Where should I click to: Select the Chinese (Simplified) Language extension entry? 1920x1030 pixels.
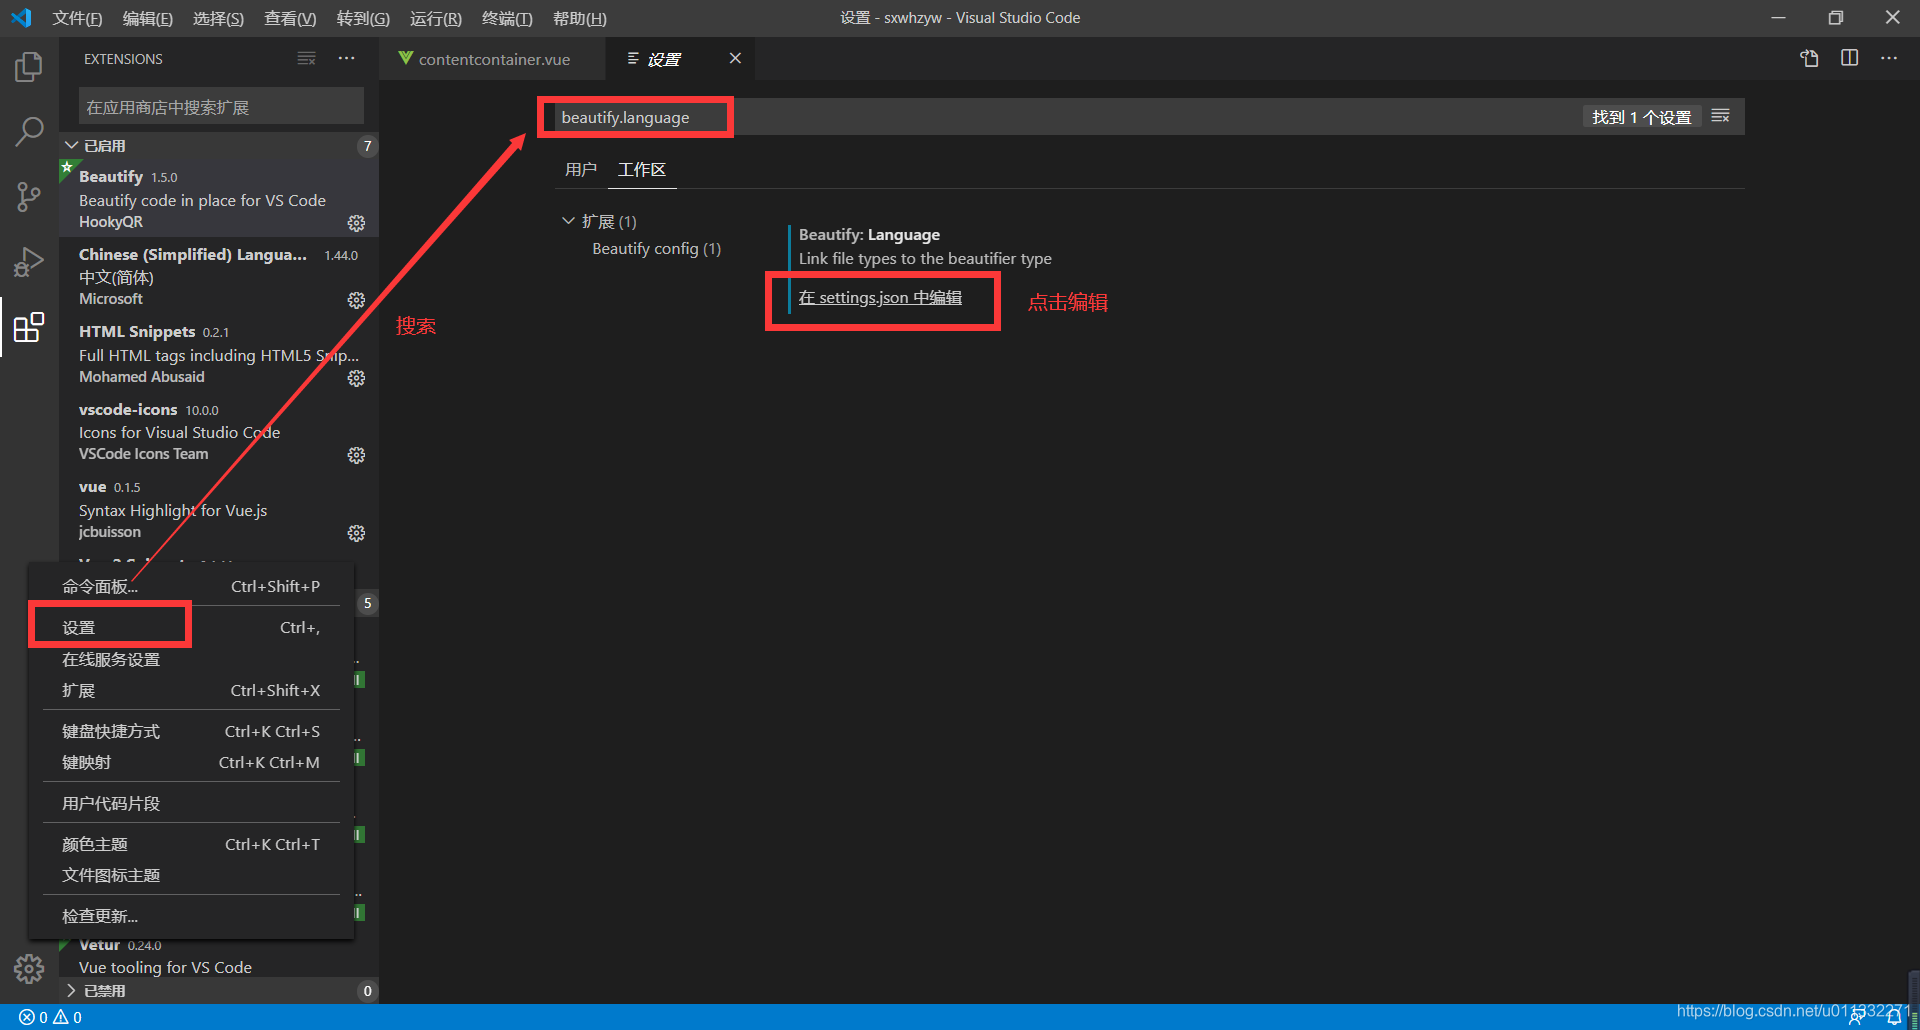[x=219, y=276]
